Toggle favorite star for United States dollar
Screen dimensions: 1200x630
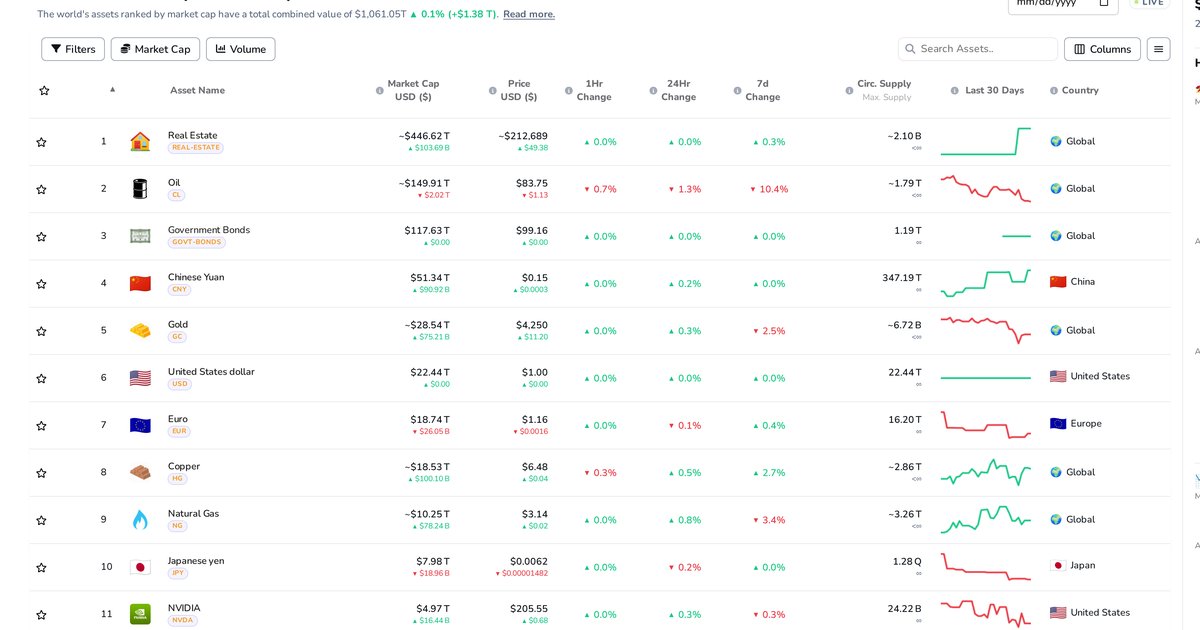click(x=41, y=379)
